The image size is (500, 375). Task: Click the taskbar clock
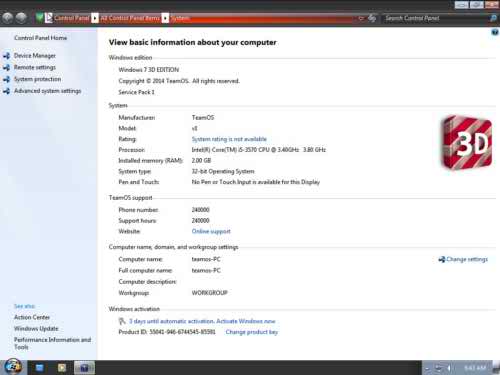pos(475,368)
